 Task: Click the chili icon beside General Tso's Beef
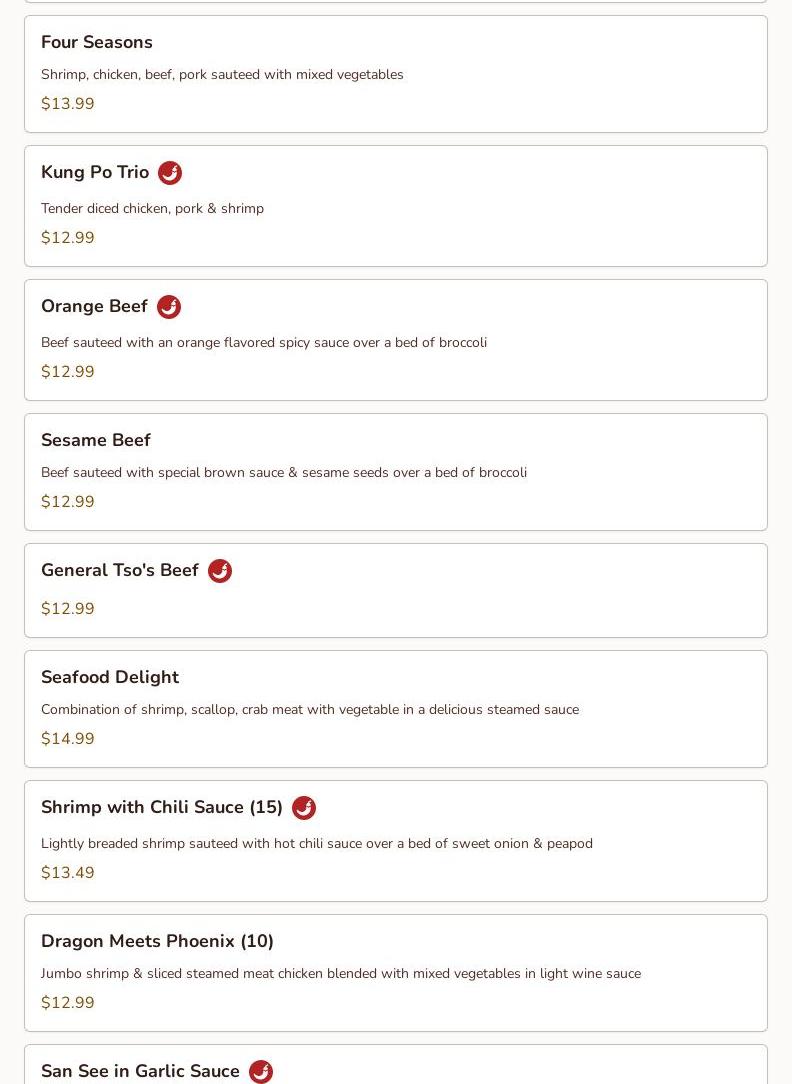[x=220, y=571]
